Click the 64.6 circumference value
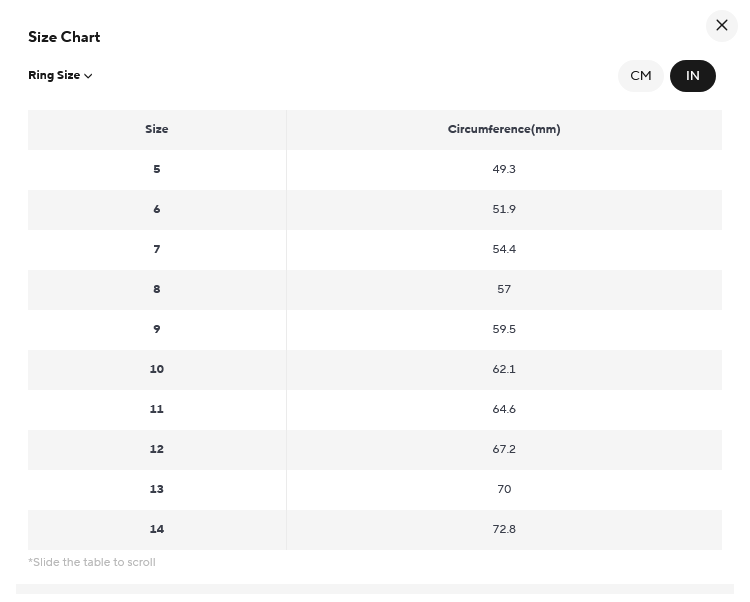The width and height of the screenshot is (750, 602). [x=504, y=409]
